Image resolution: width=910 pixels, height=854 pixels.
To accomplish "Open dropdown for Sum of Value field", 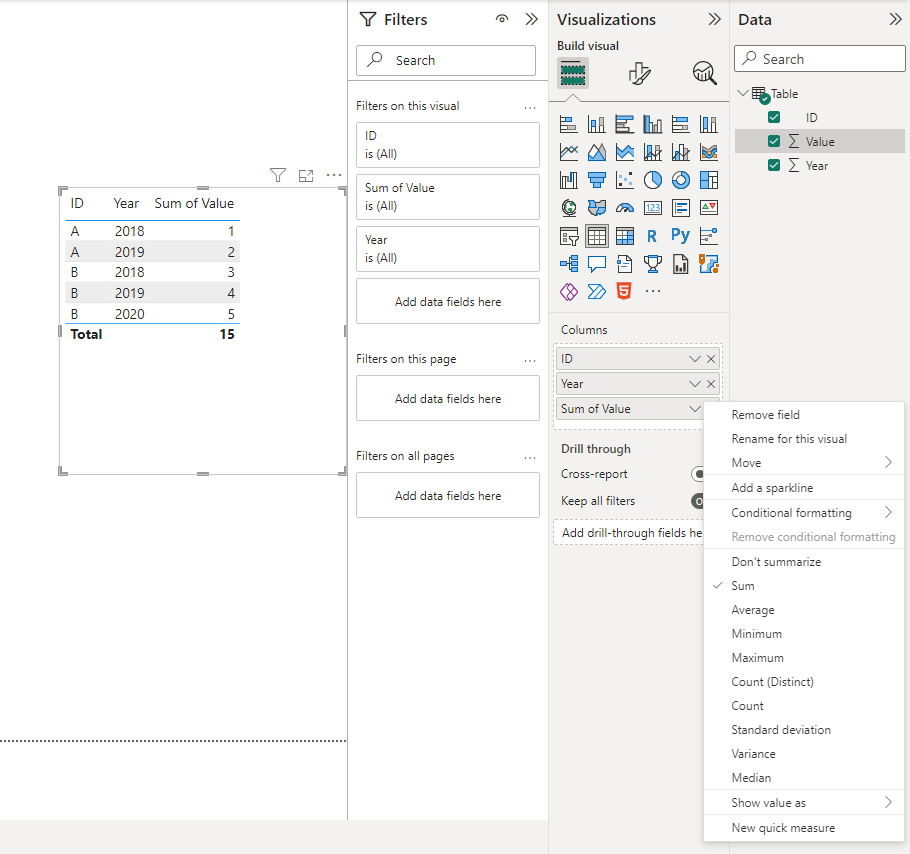I will [695, 409].
